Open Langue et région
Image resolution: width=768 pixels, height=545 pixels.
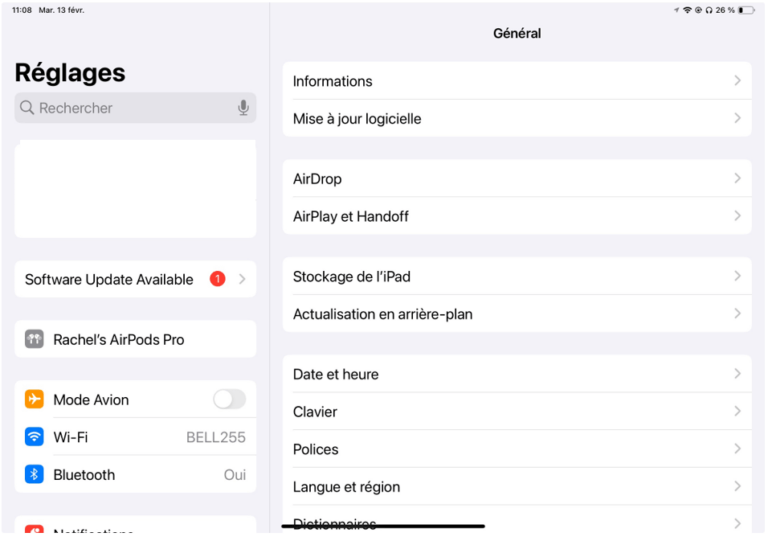click(x=517, y=487)
